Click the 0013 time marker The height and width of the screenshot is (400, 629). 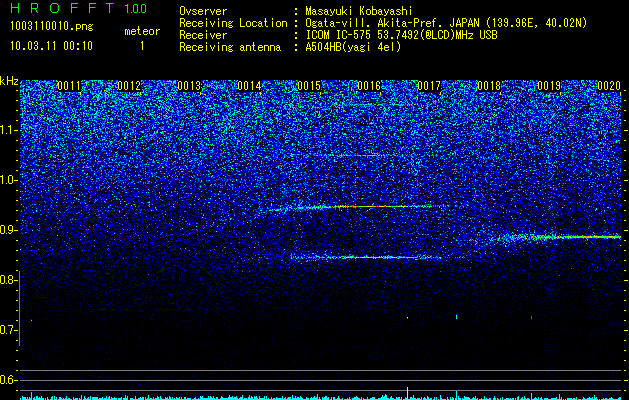point(189,86)
